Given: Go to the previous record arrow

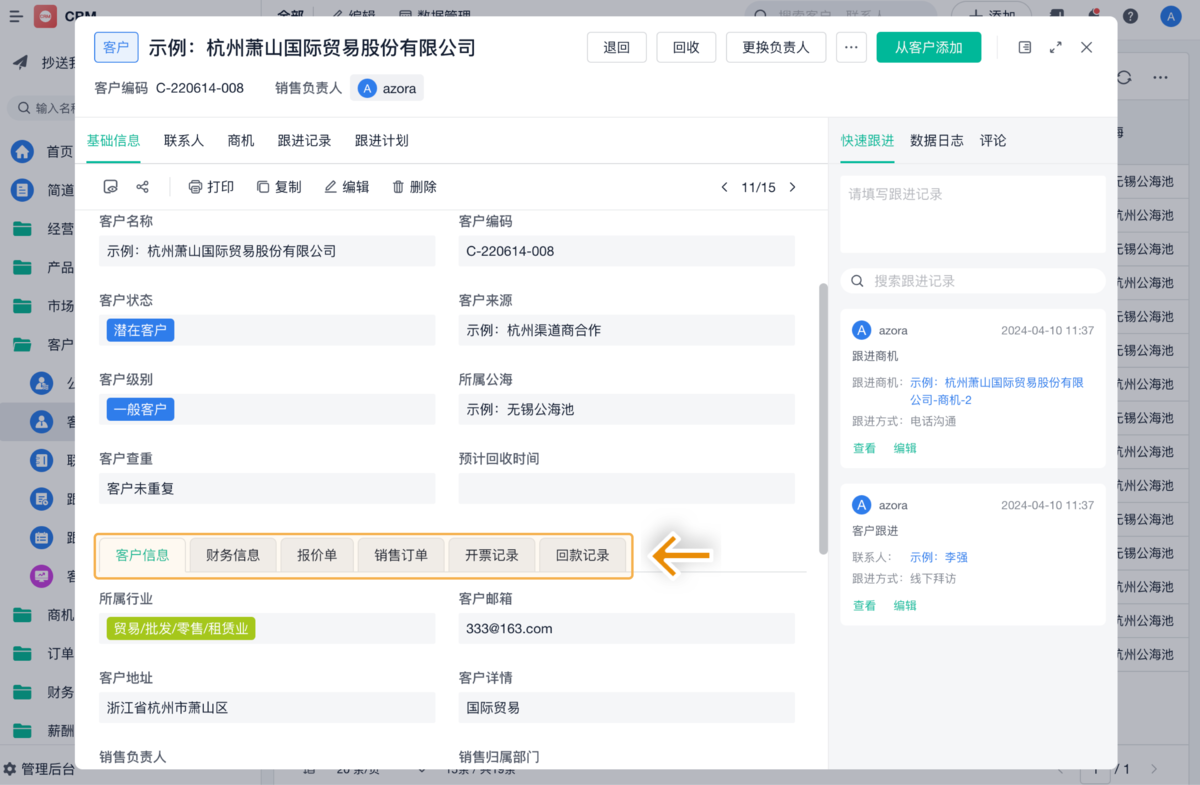Looking at the screenshot, I should click(725, 187).
